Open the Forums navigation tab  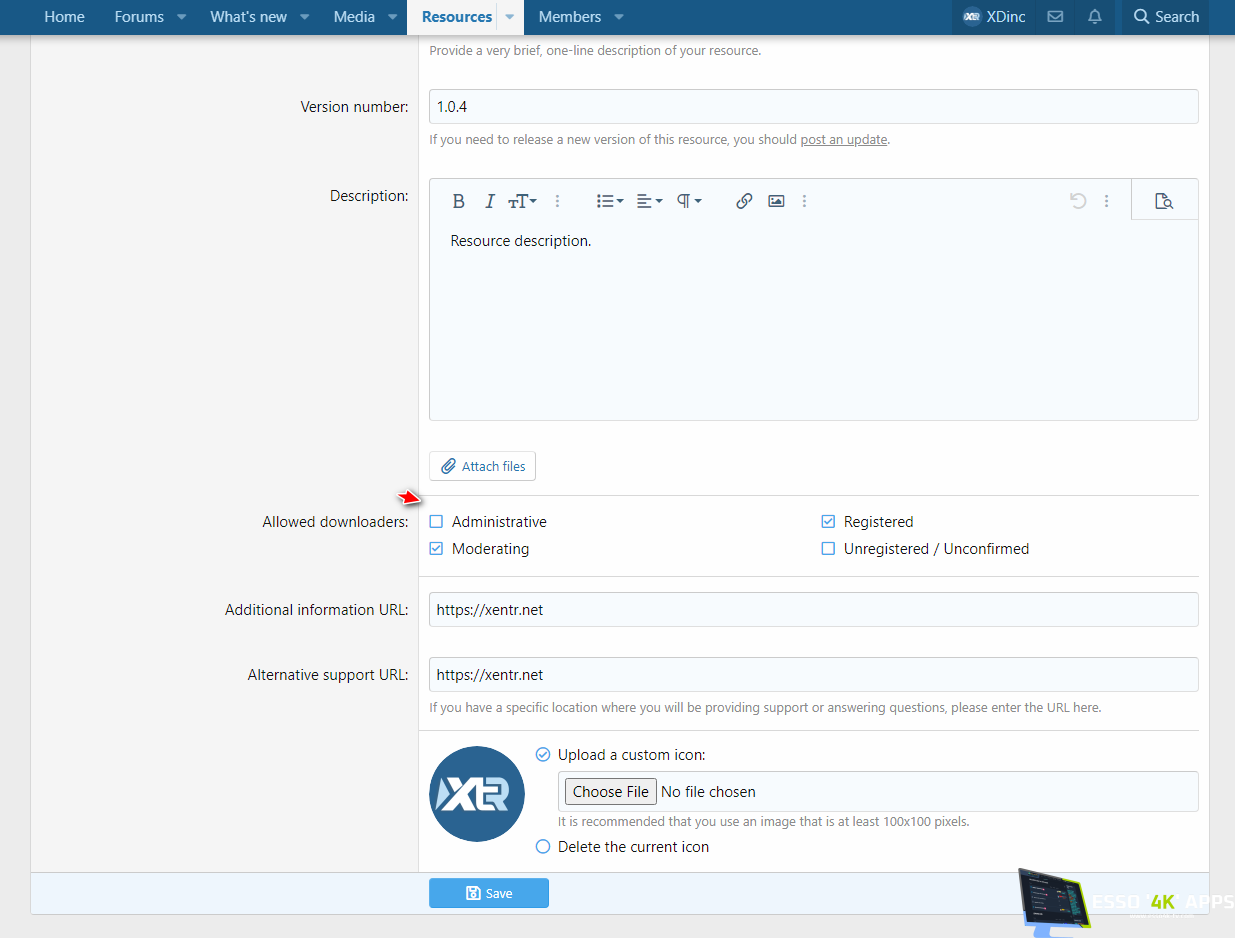[139, 17]
